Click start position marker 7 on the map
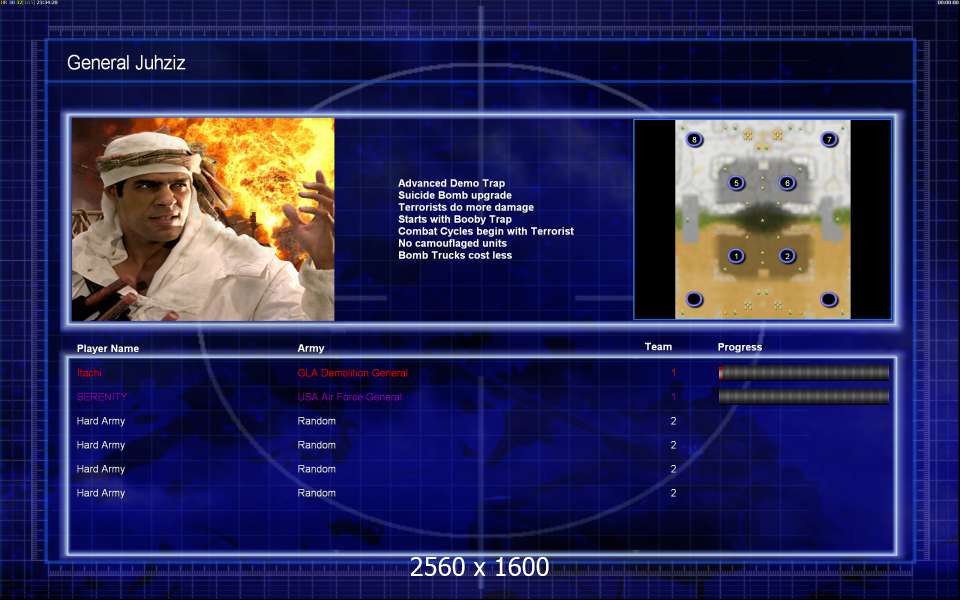This screenshot has height=600, width=960. [829, 140]
